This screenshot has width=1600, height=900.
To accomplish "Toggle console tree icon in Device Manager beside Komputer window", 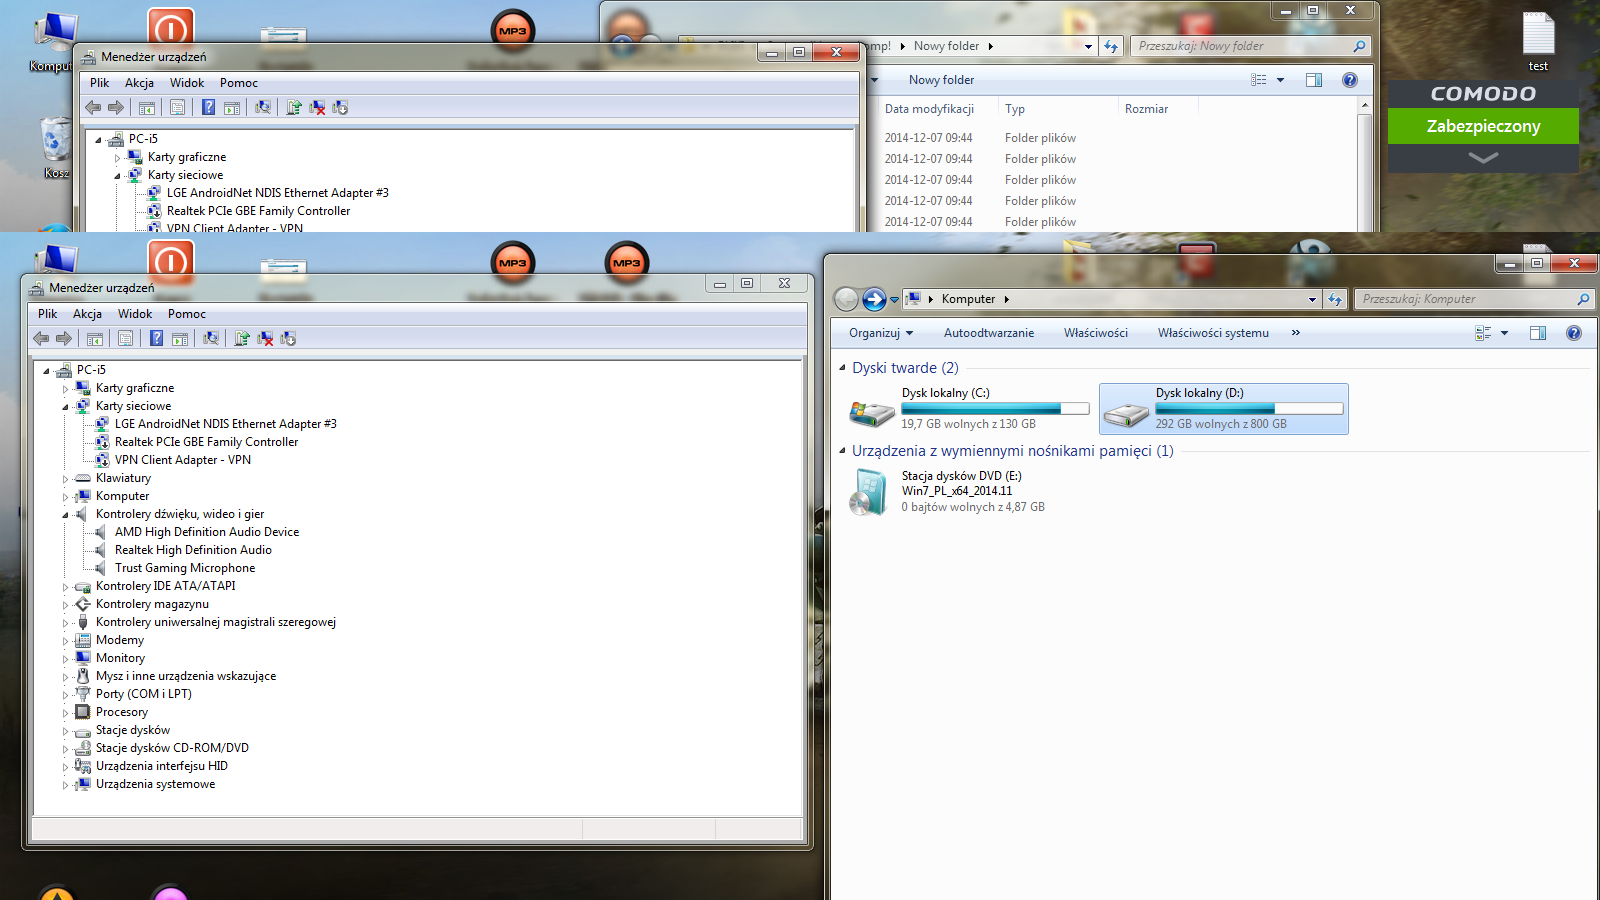I will coord(95,339).
